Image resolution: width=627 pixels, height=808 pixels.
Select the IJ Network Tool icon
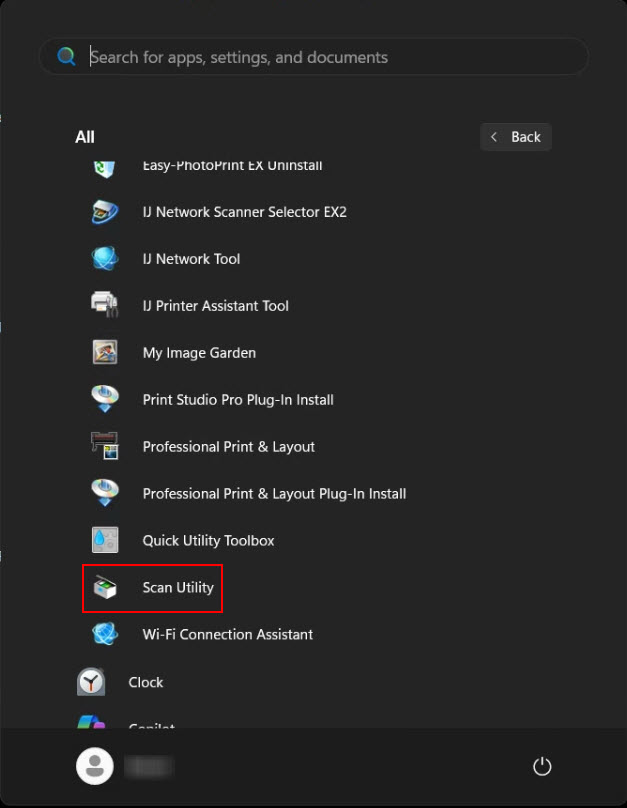tap(104, 258)
